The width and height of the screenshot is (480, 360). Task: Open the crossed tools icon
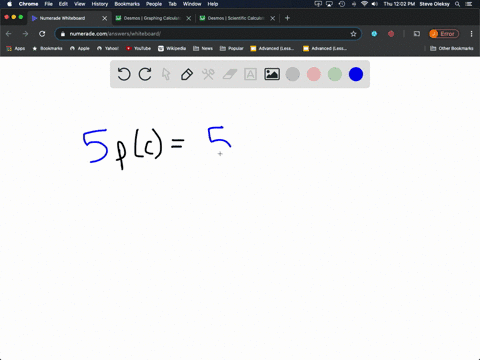point(208,74)
